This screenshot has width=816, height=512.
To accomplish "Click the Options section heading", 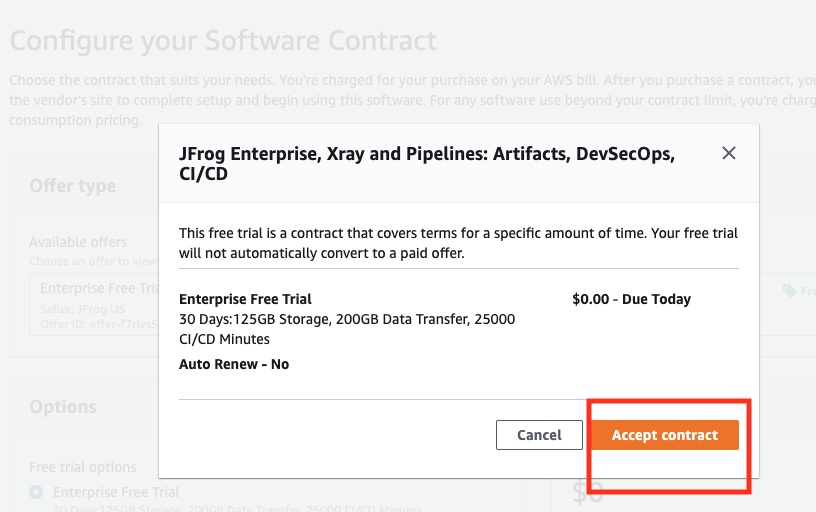I will pos(63,407).
